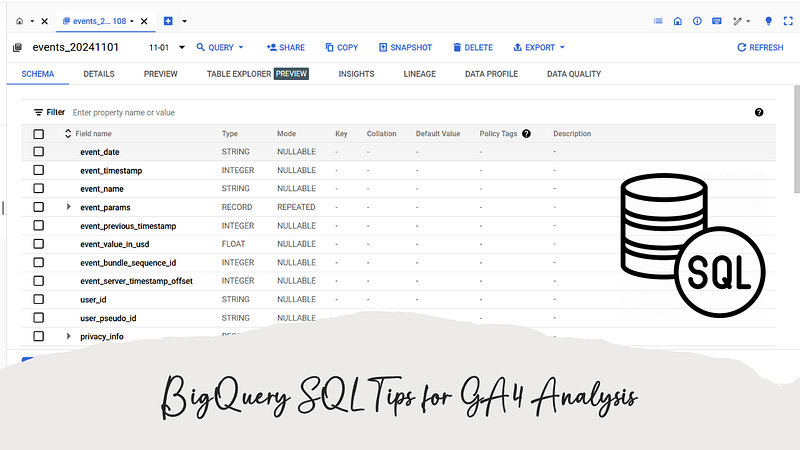Click the help icon at filter row's right

[x=759, y=112]
